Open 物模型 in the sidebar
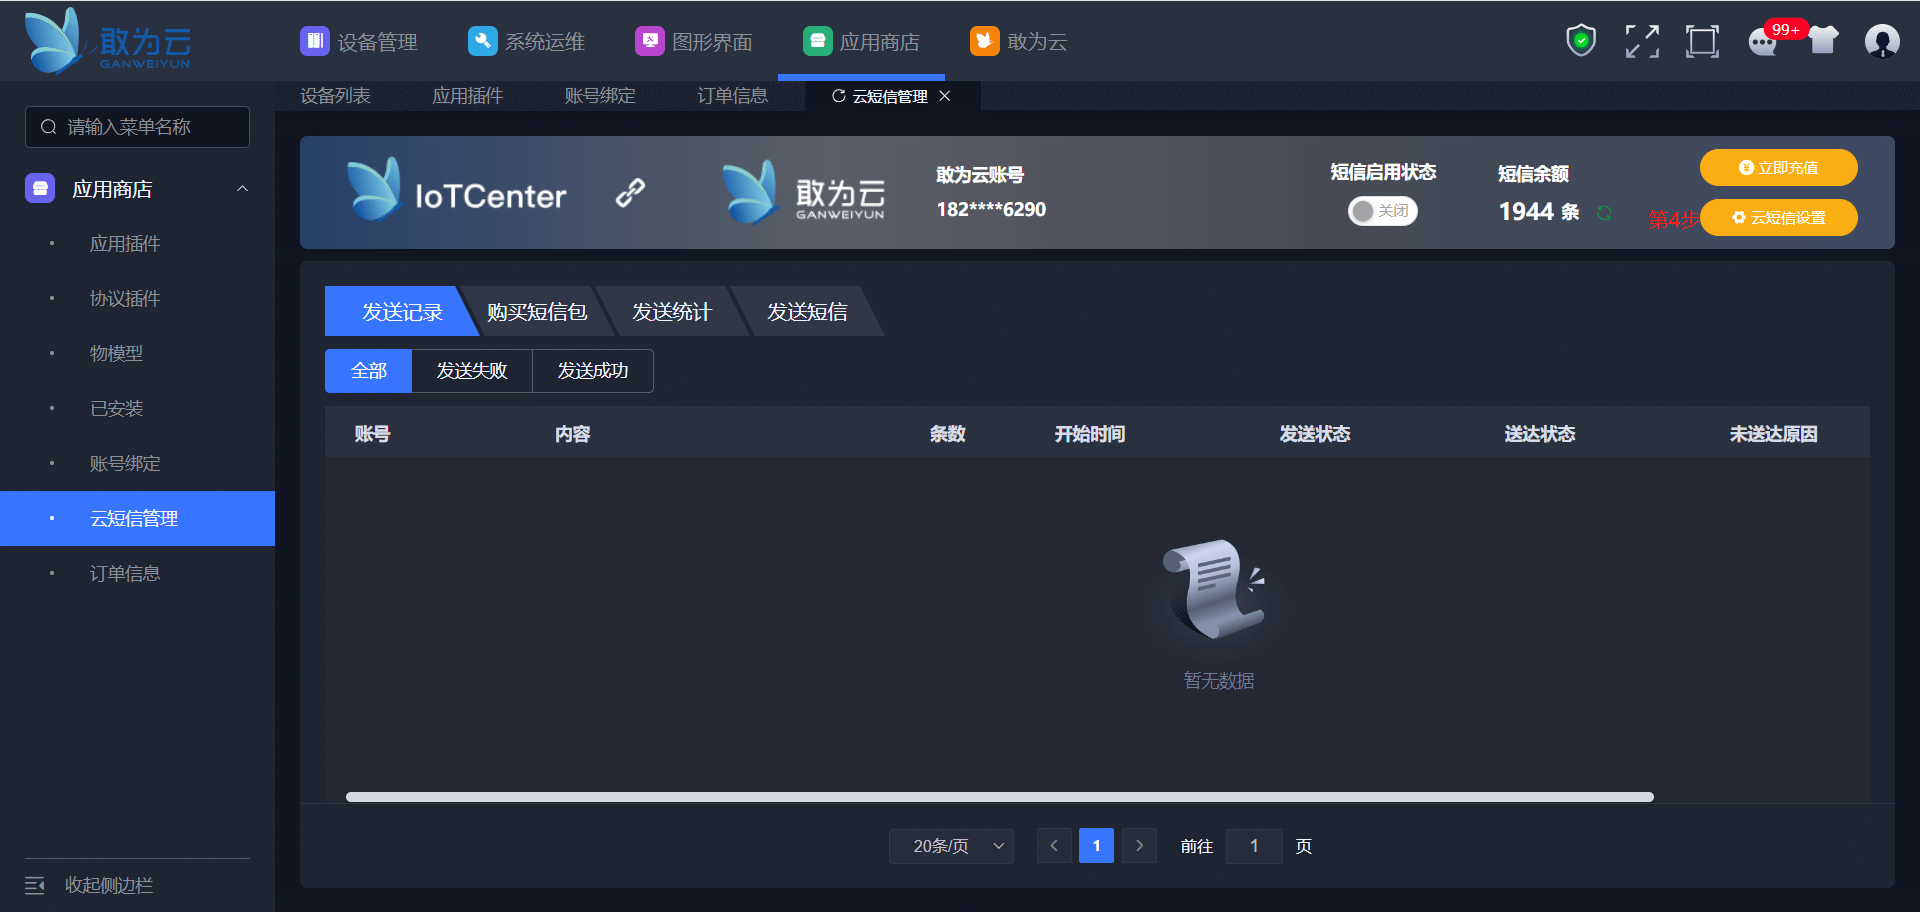Image resolution: width=1920 pixels, height=912 pixels. tap(116, 354)
